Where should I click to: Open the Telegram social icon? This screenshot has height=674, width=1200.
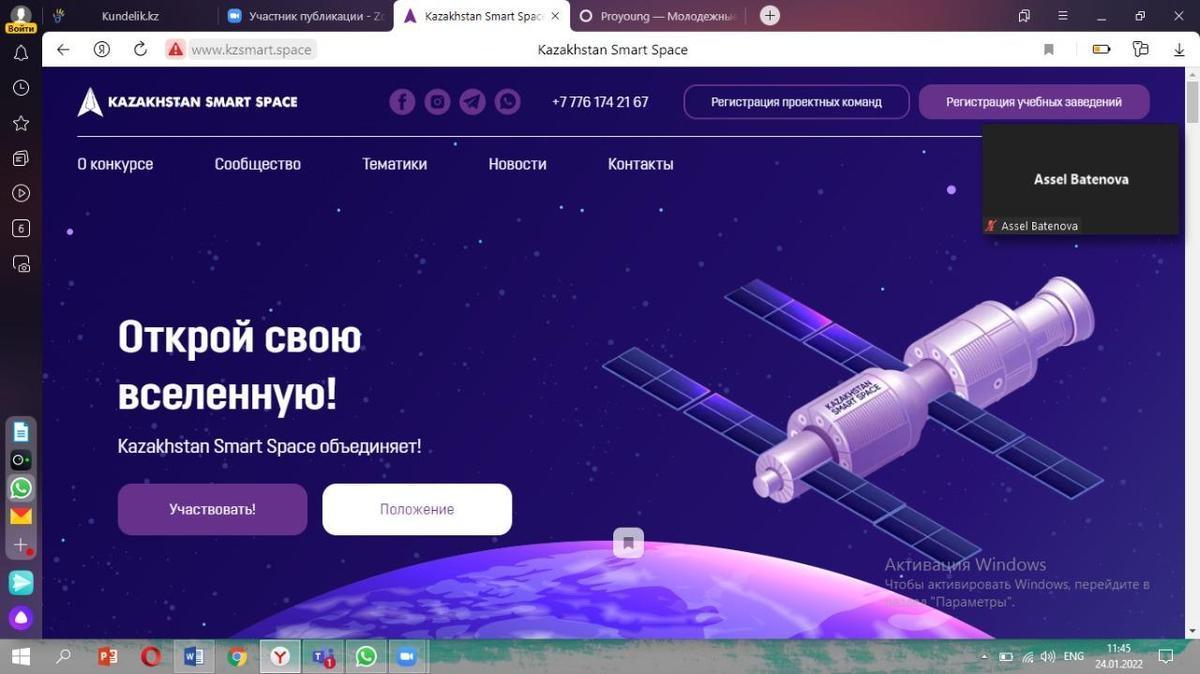[x=472, y=102]
